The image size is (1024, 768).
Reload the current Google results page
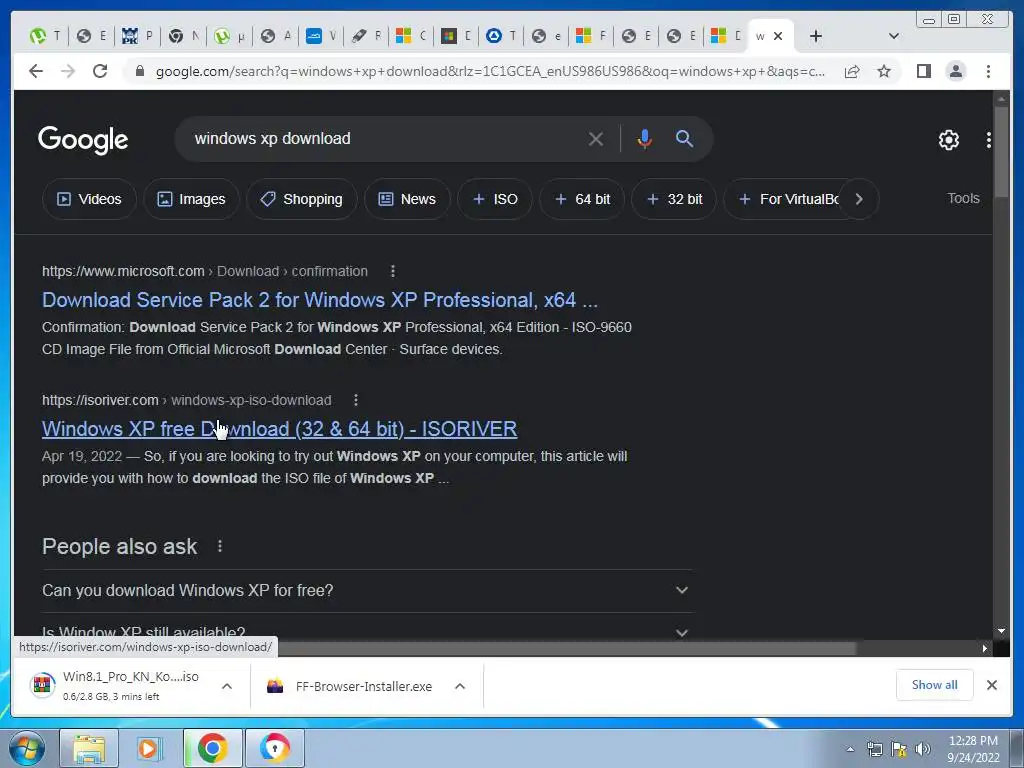pyautogui.click(x=100, y=71)
